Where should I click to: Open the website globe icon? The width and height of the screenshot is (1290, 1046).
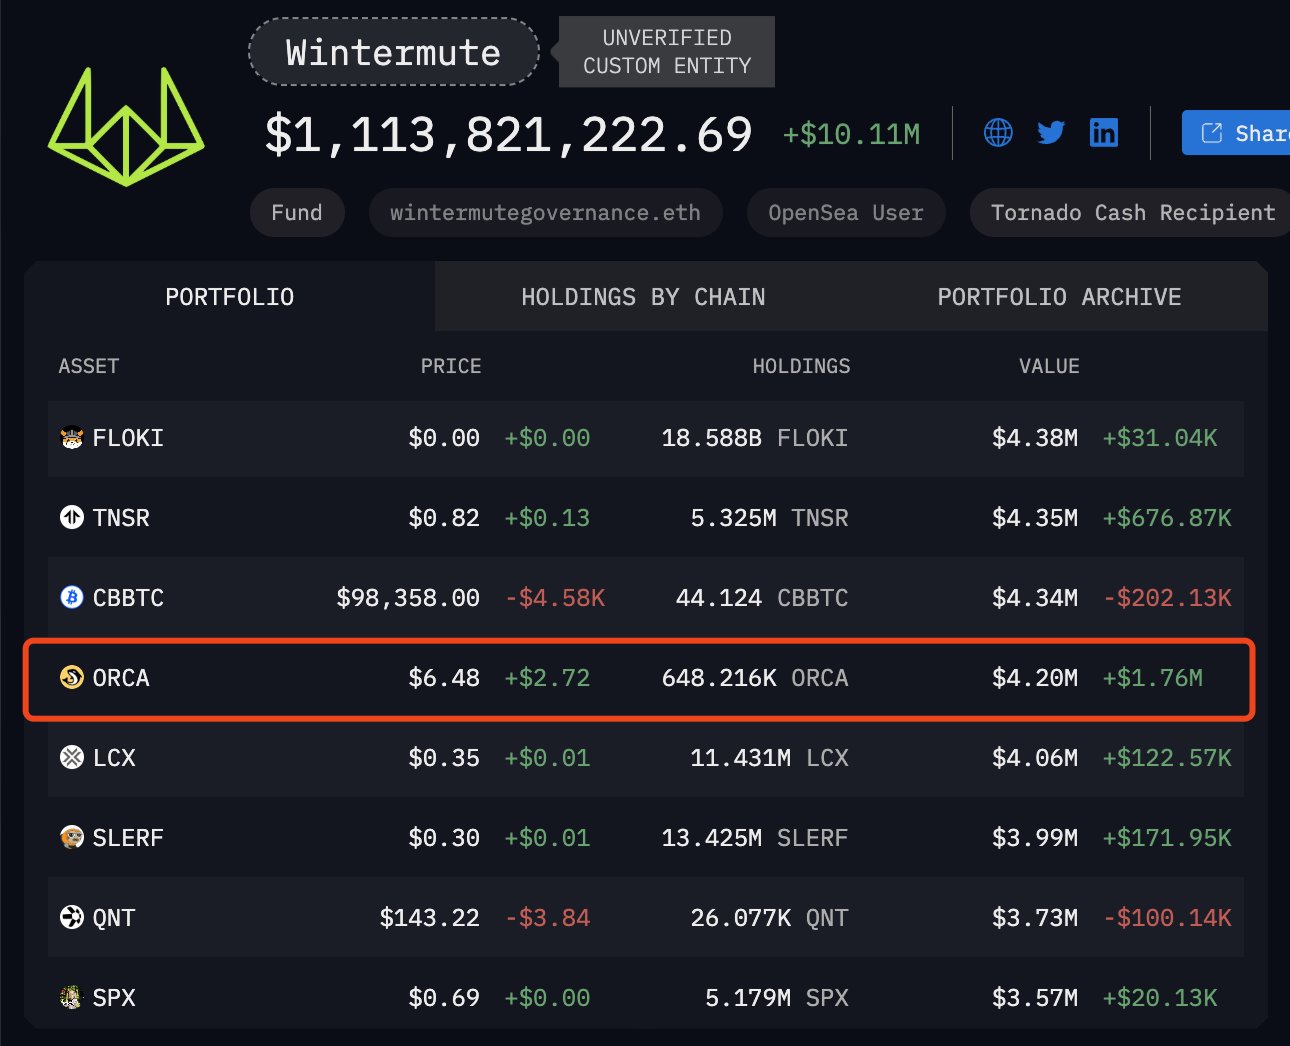[998, 132]
